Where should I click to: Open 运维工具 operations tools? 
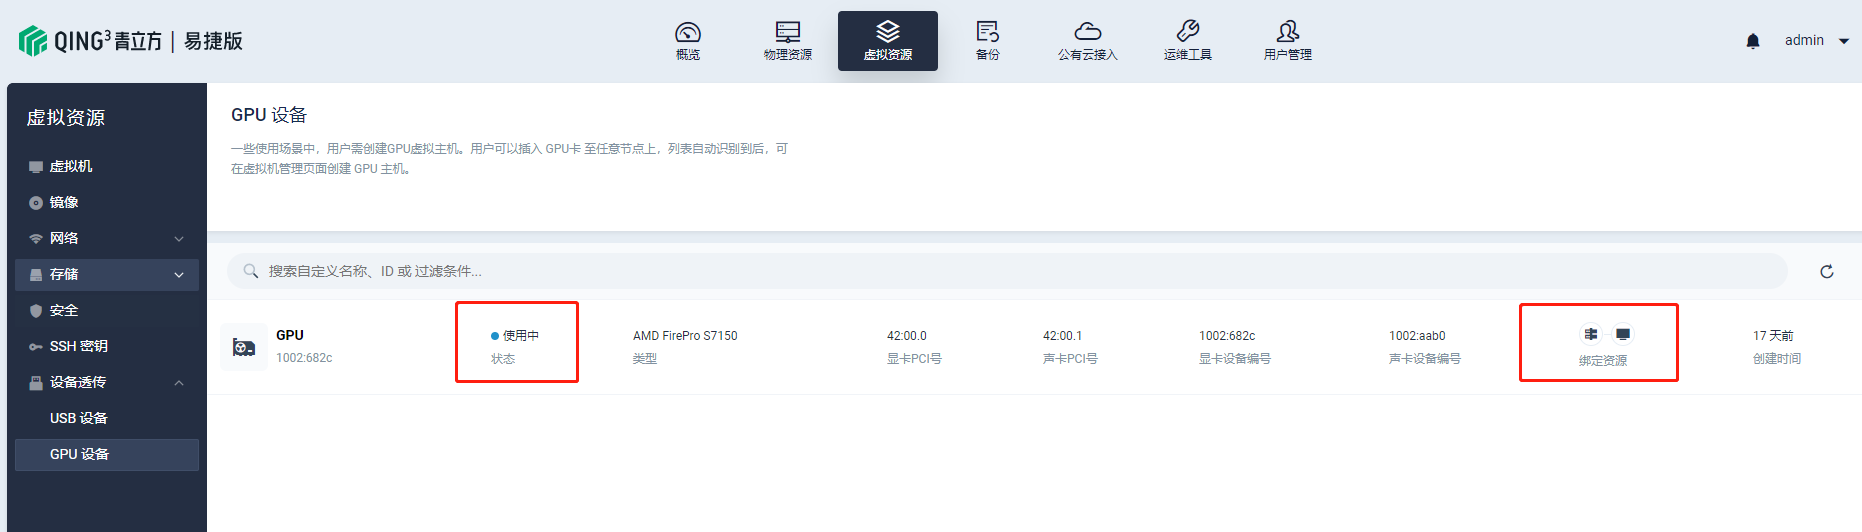click(x=1188, y=41)
